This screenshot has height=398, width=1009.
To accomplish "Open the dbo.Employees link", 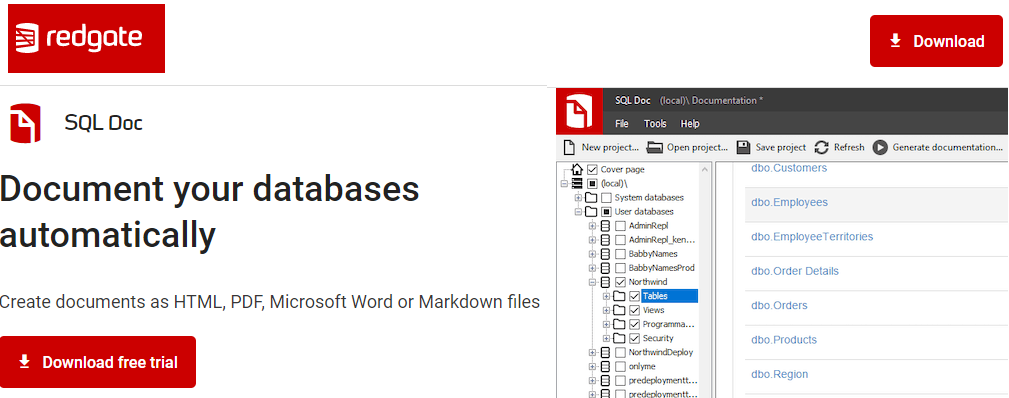I will pyautogui.click(x=789, y=202).
